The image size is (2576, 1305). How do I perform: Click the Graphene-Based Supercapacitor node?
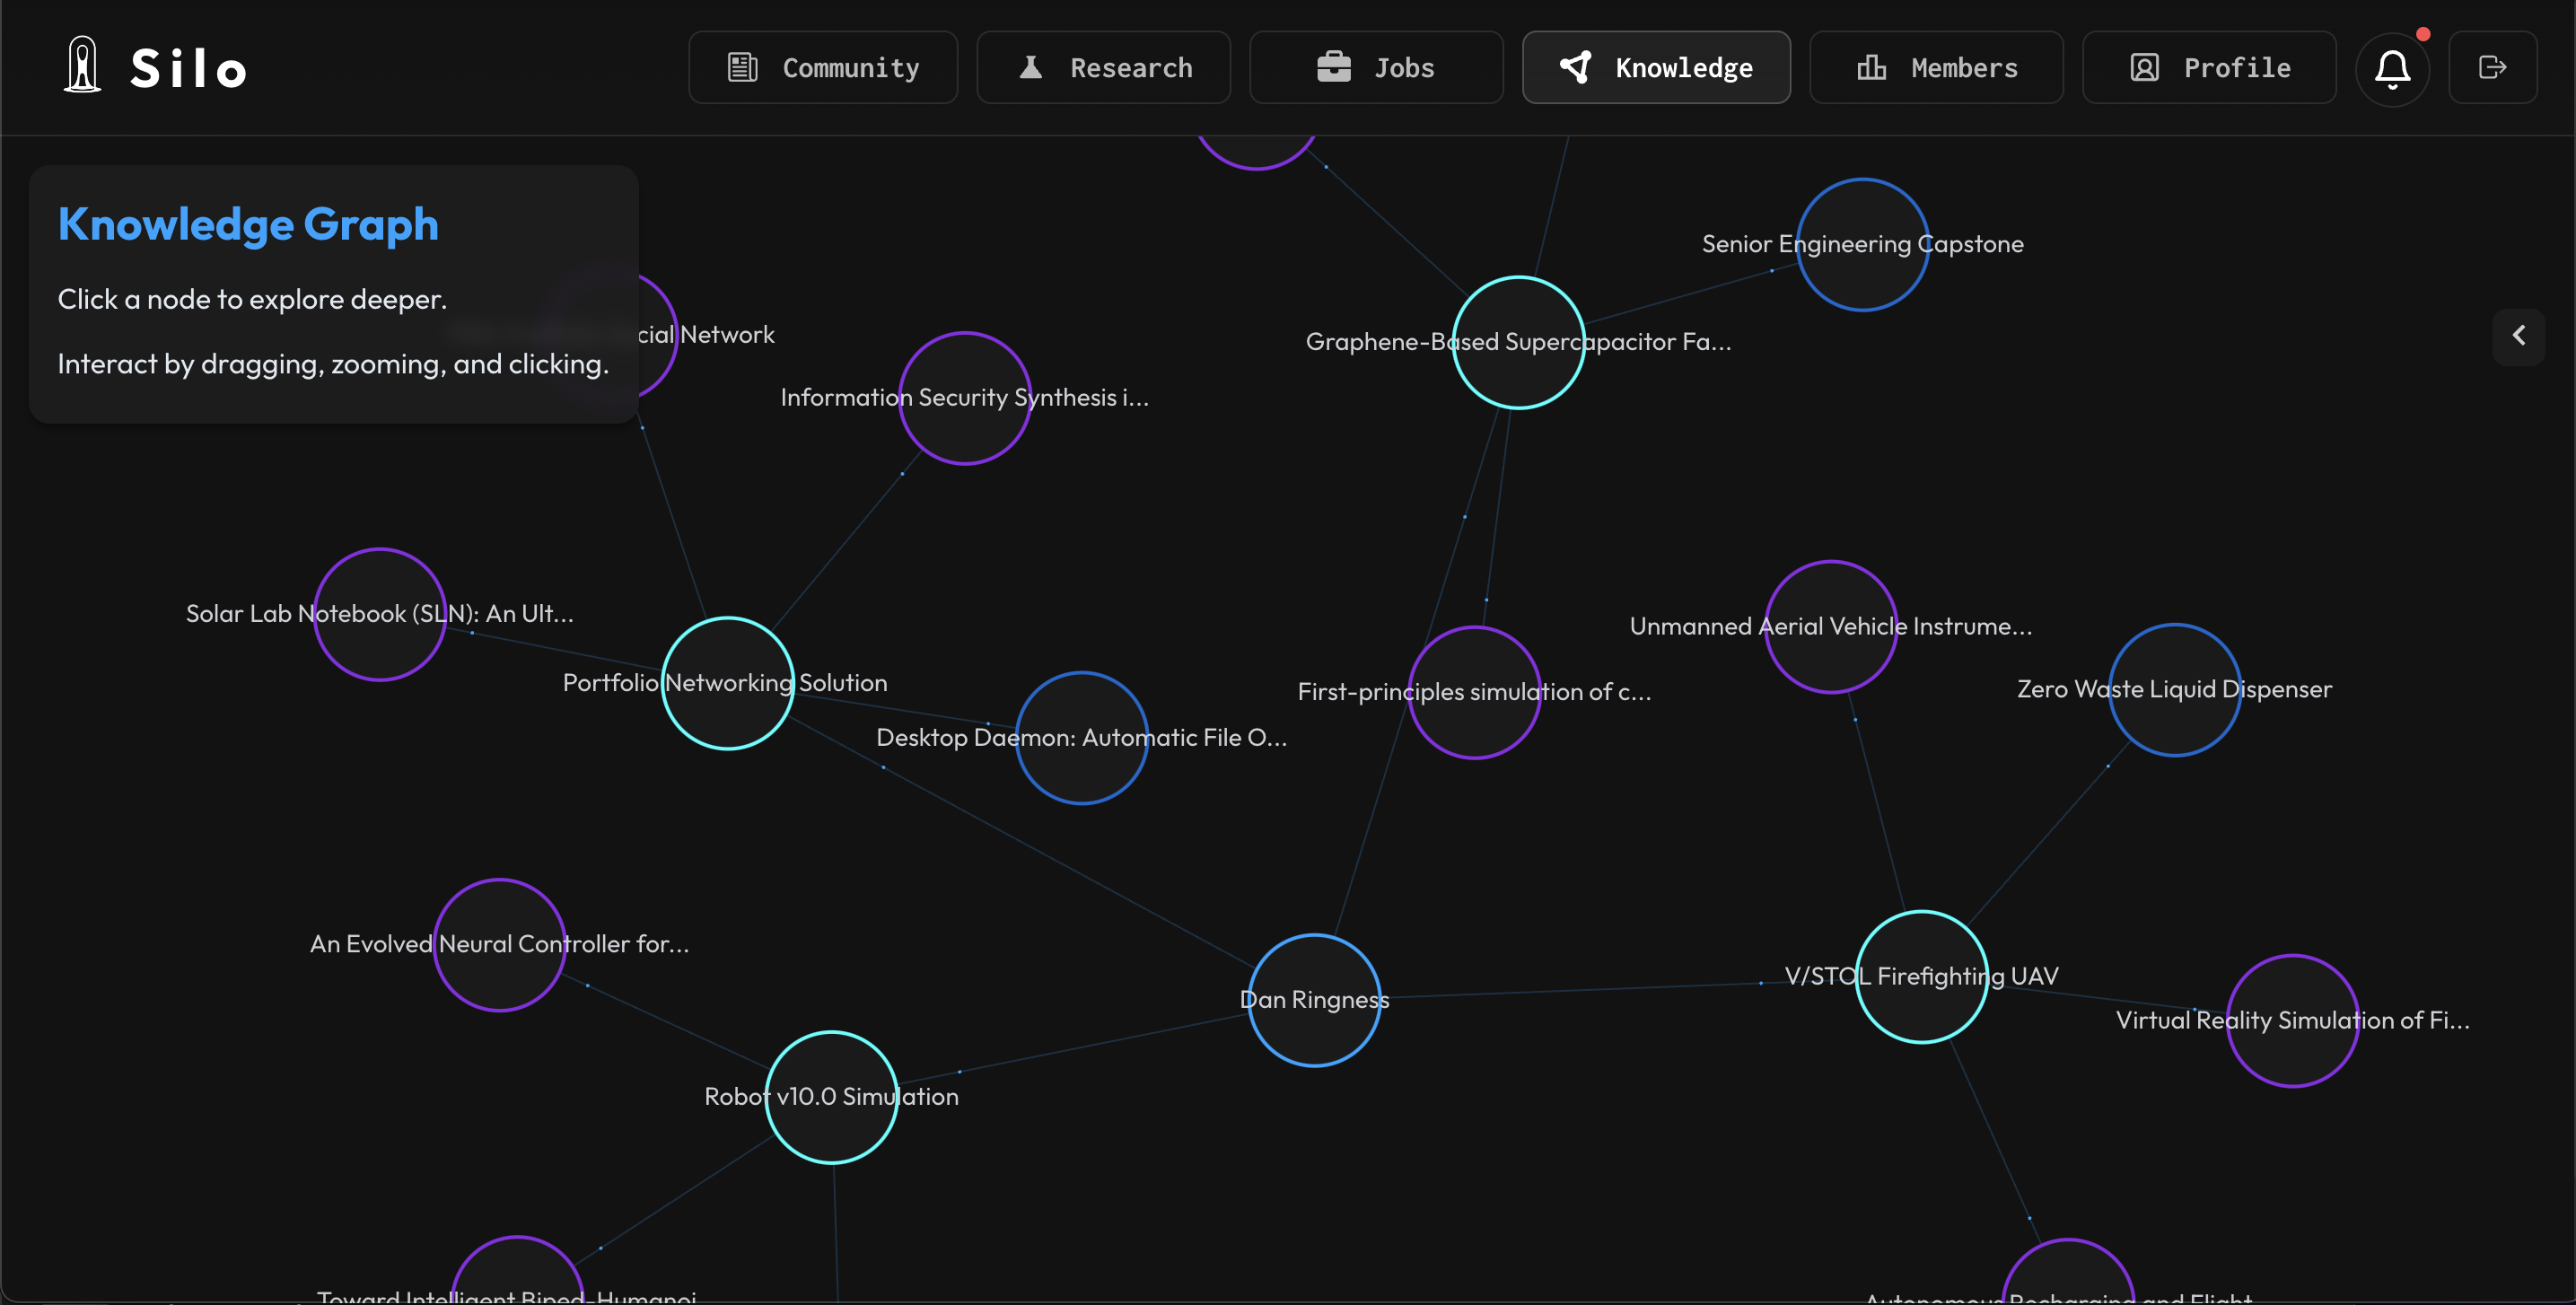[x=1518, y=342]
